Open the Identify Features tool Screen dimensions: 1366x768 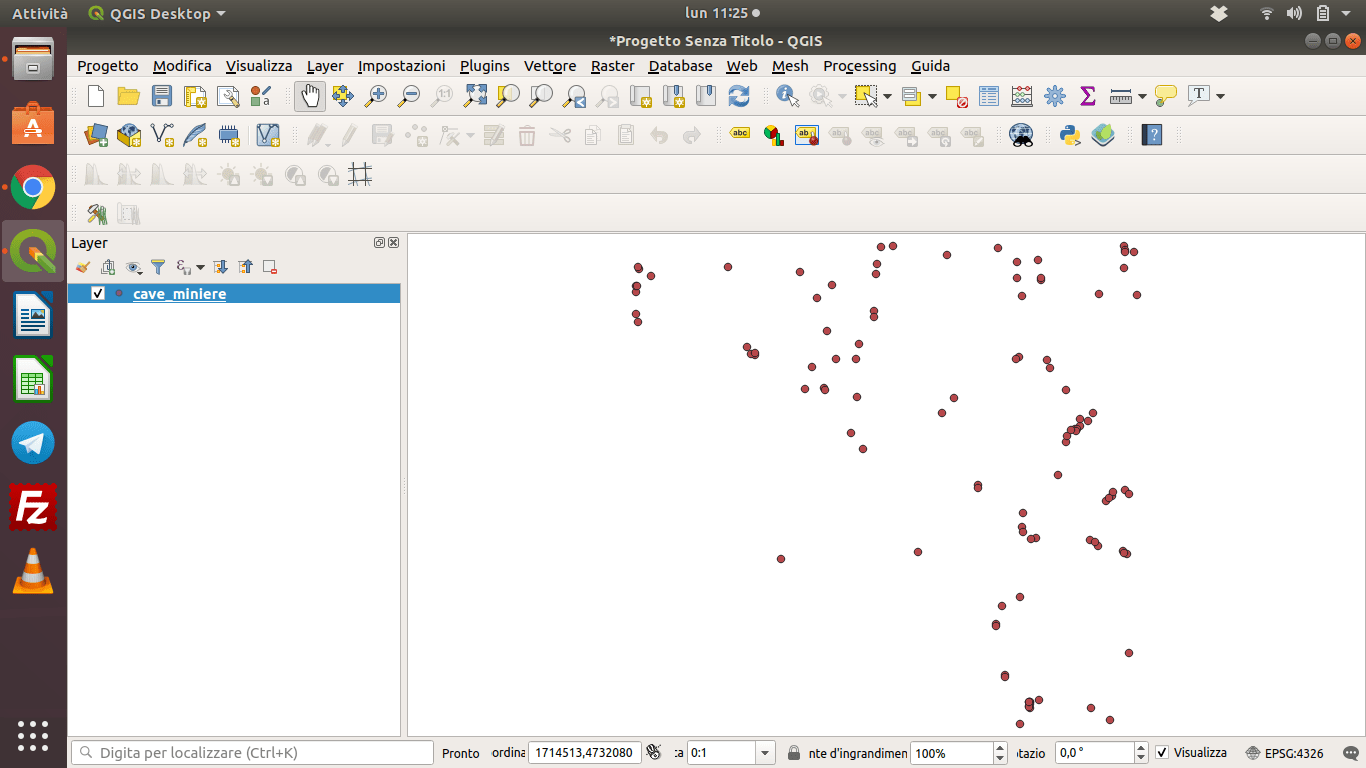tap(787, 95)
